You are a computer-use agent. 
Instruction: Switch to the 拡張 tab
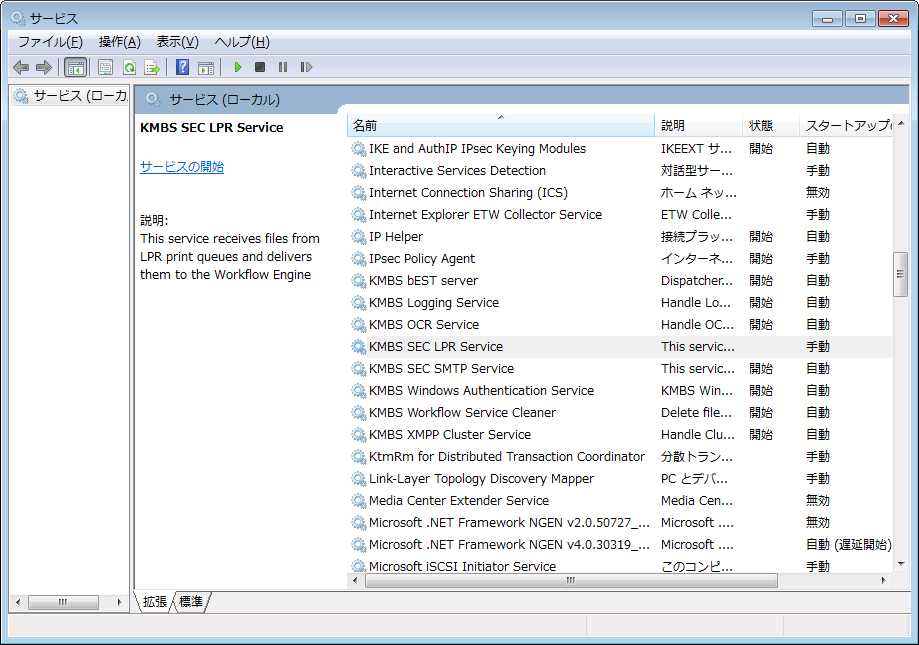click(x=155, y=602)
